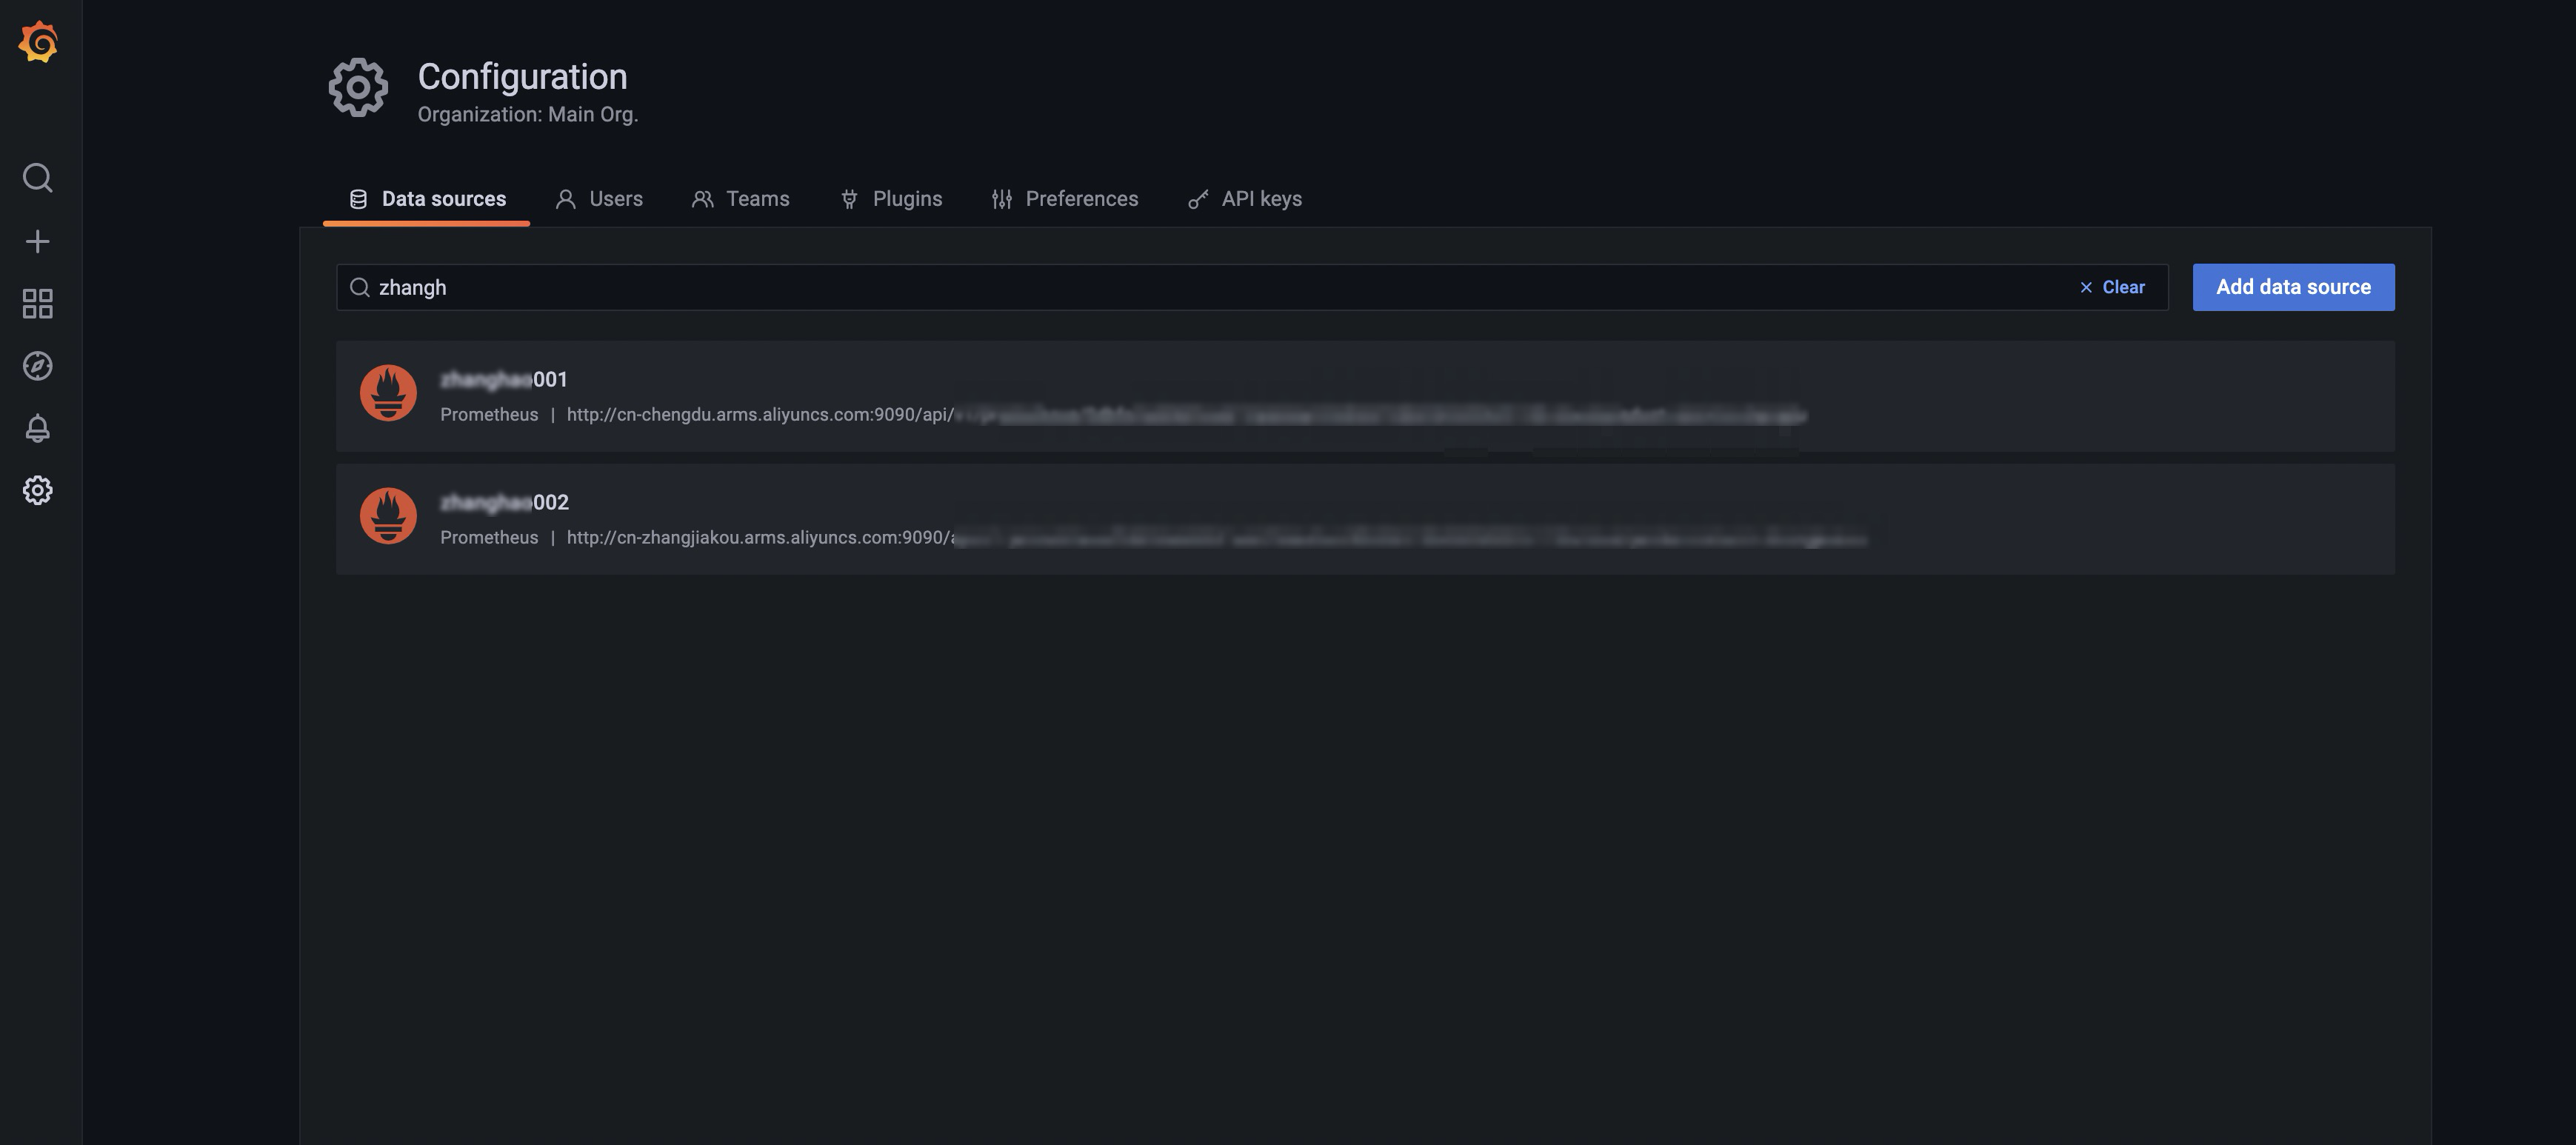
Task: Open the Dashboards grid icon
Action: pyautogui.click(x=38, y=304)
